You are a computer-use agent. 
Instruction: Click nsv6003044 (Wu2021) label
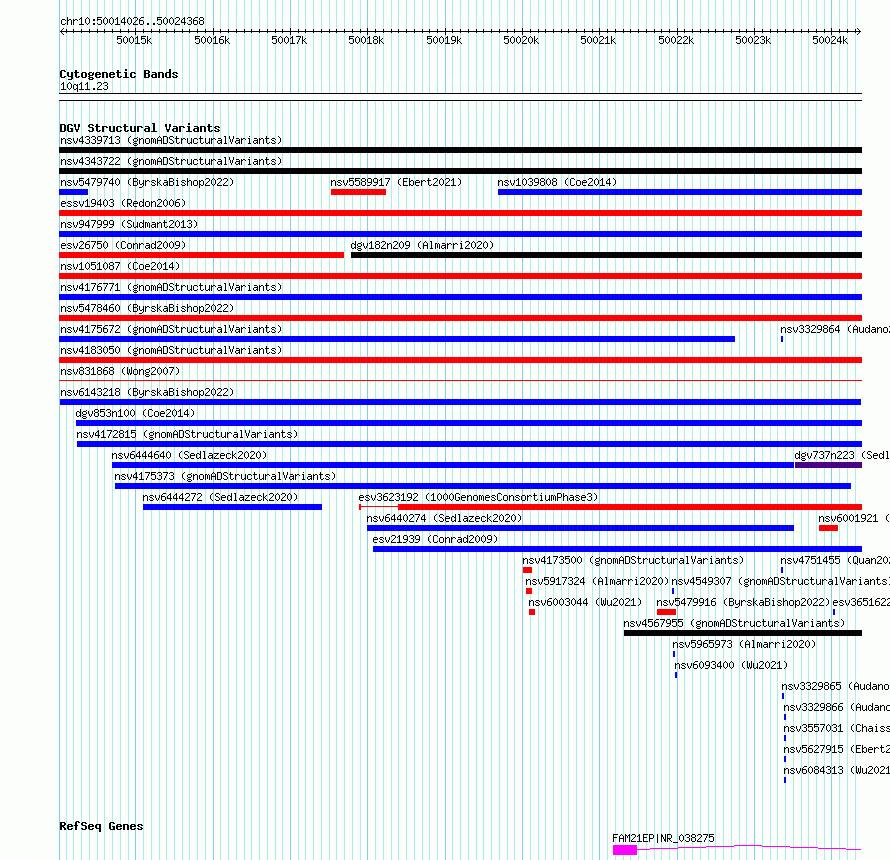[x=585, y=602]
